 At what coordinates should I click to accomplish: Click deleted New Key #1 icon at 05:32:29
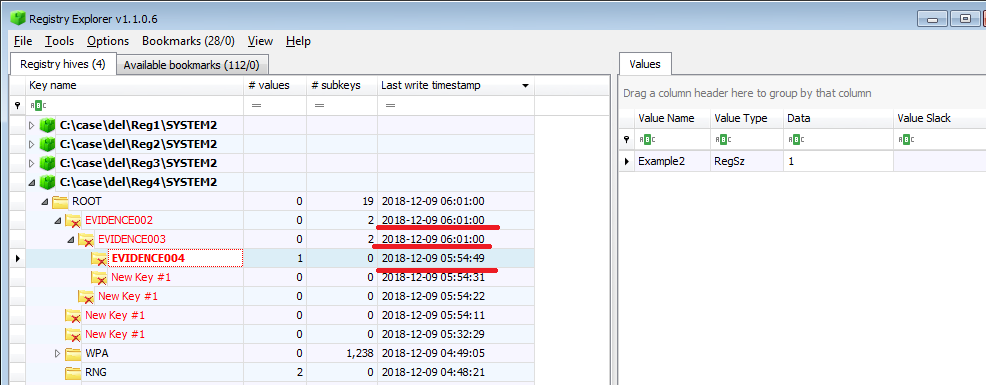[x=73, y=335]
